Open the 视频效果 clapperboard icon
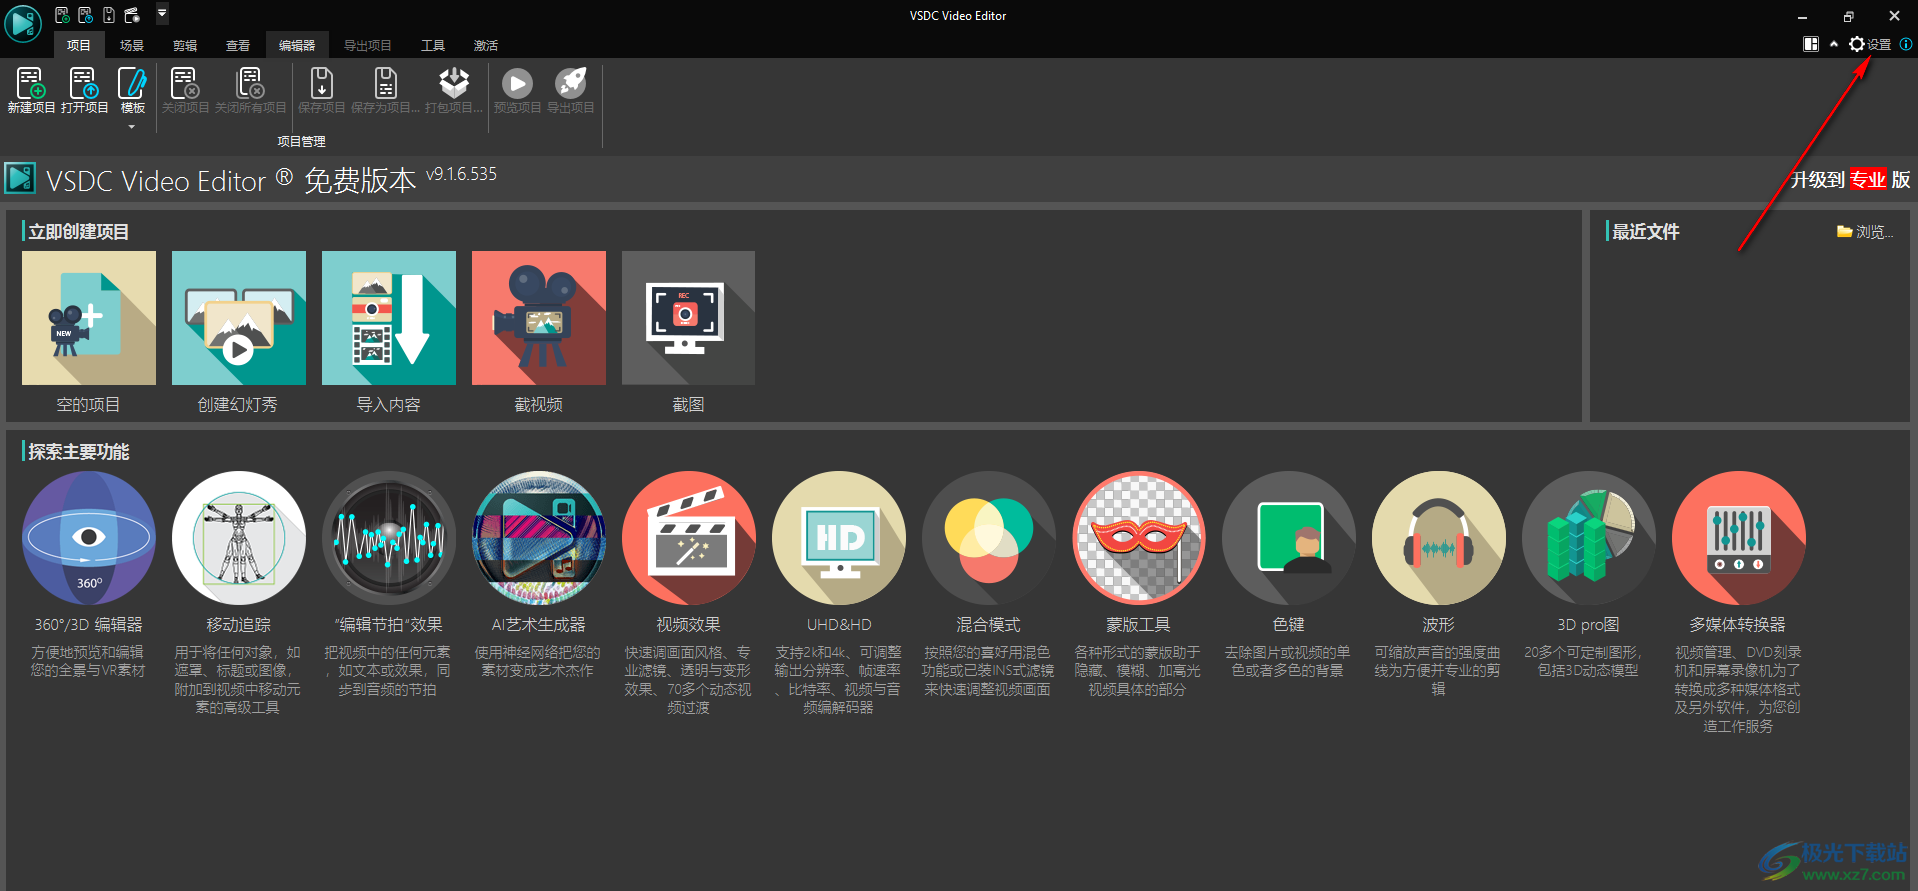Screen dimensions: 1918x891 click(689, 538)
